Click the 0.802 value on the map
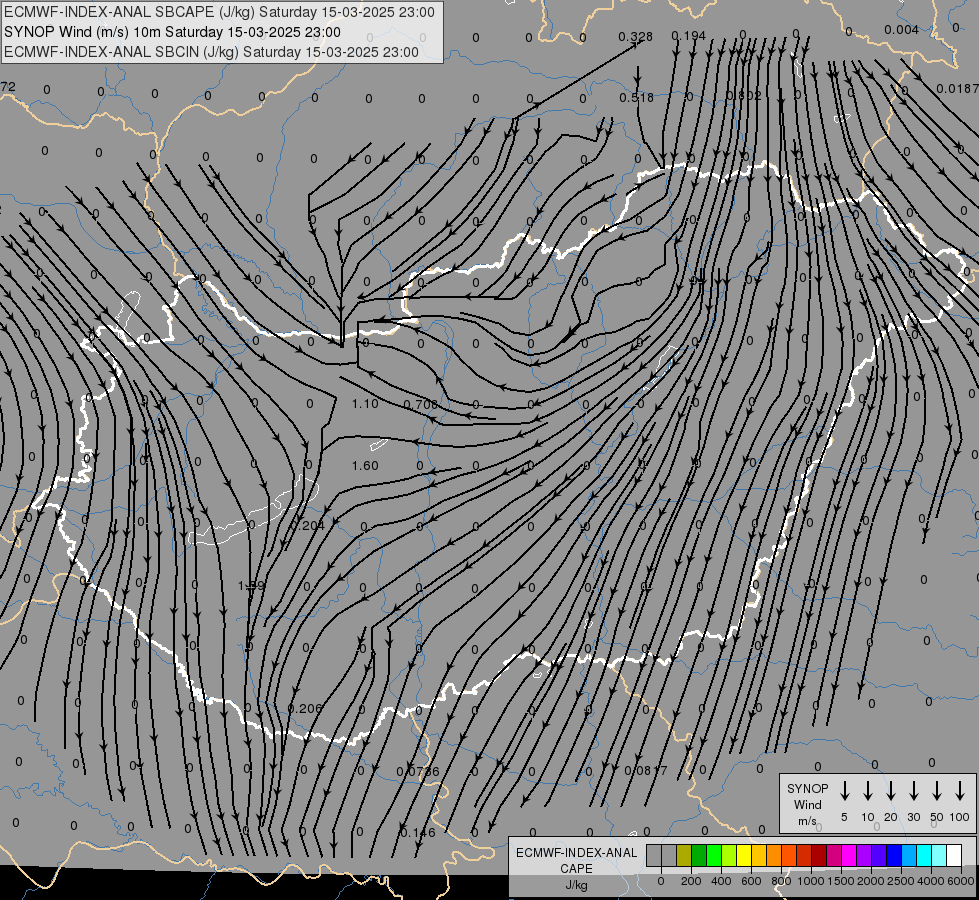Image resolution: width=979 pixels, height=900 pixels. [x=744, y=96]
